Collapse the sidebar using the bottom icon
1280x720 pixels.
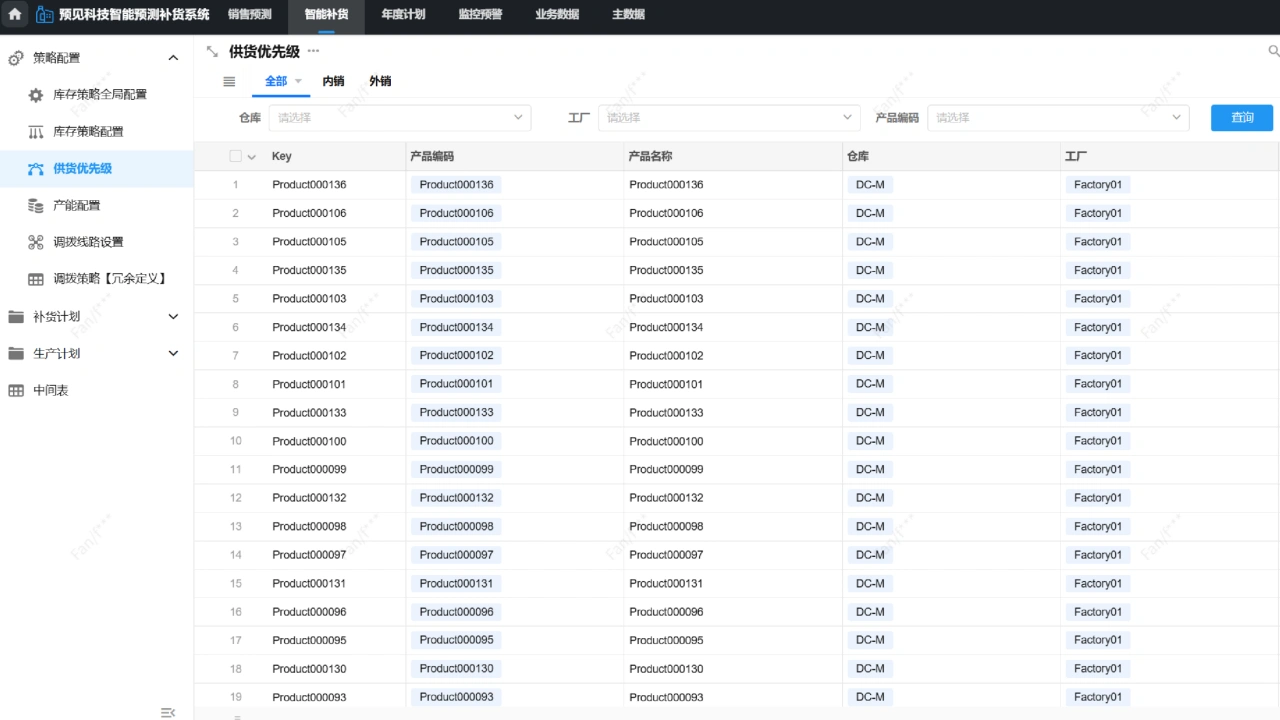click(168, 712)
